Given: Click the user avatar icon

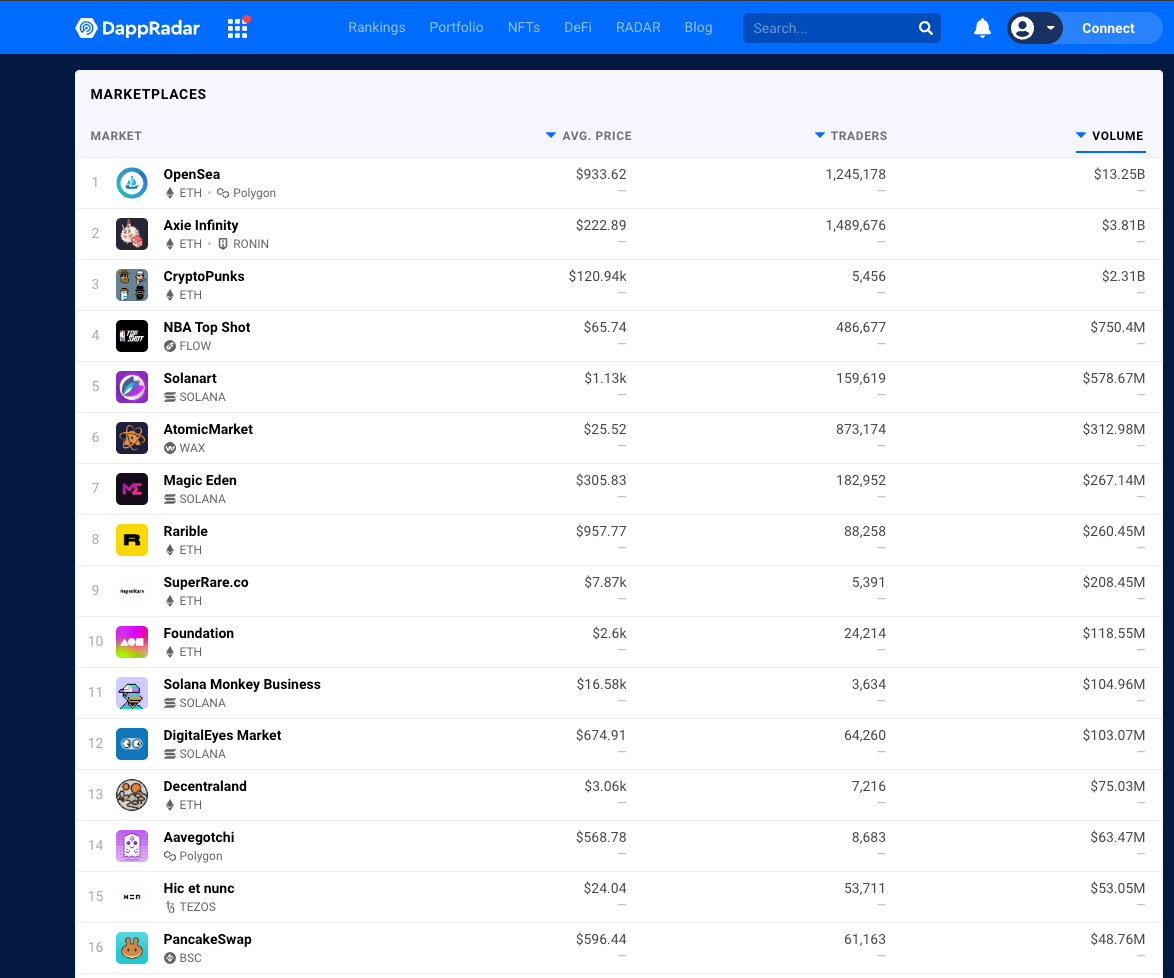Looking at the screenshot, I should pyautogui.click(x=1022, y=28).
